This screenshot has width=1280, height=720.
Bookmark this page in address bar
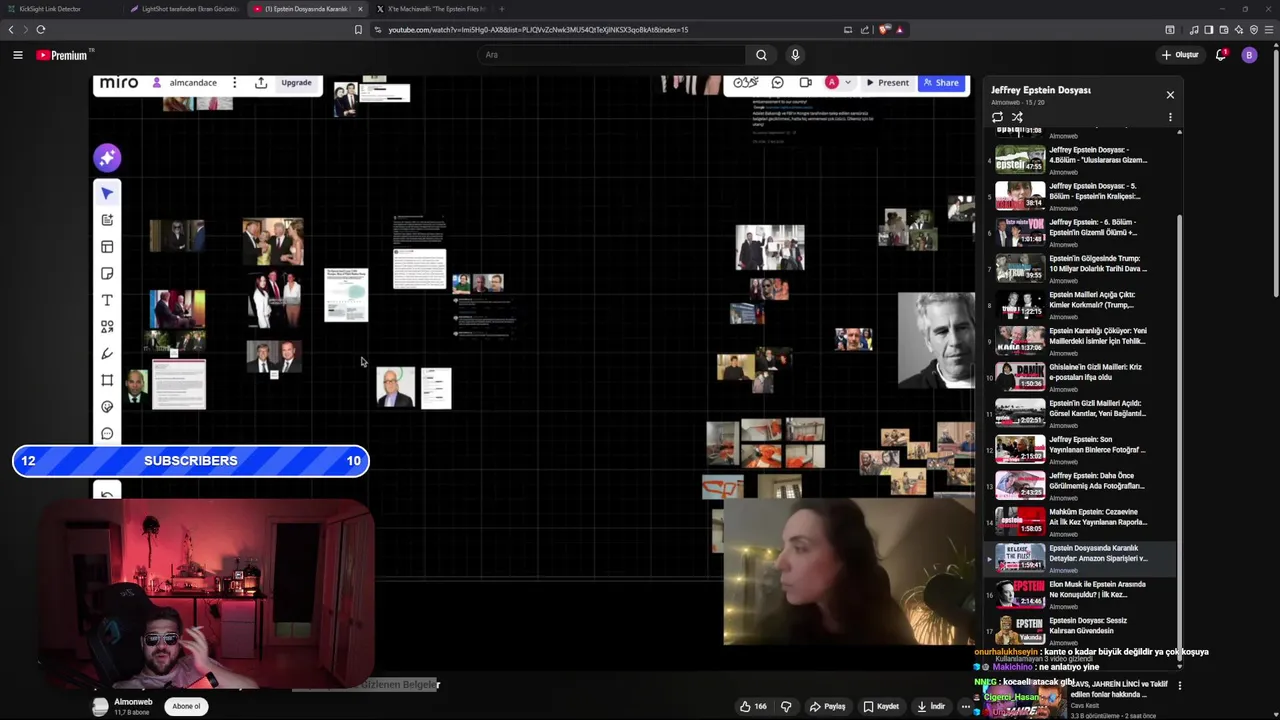click(x=358, y=30)
